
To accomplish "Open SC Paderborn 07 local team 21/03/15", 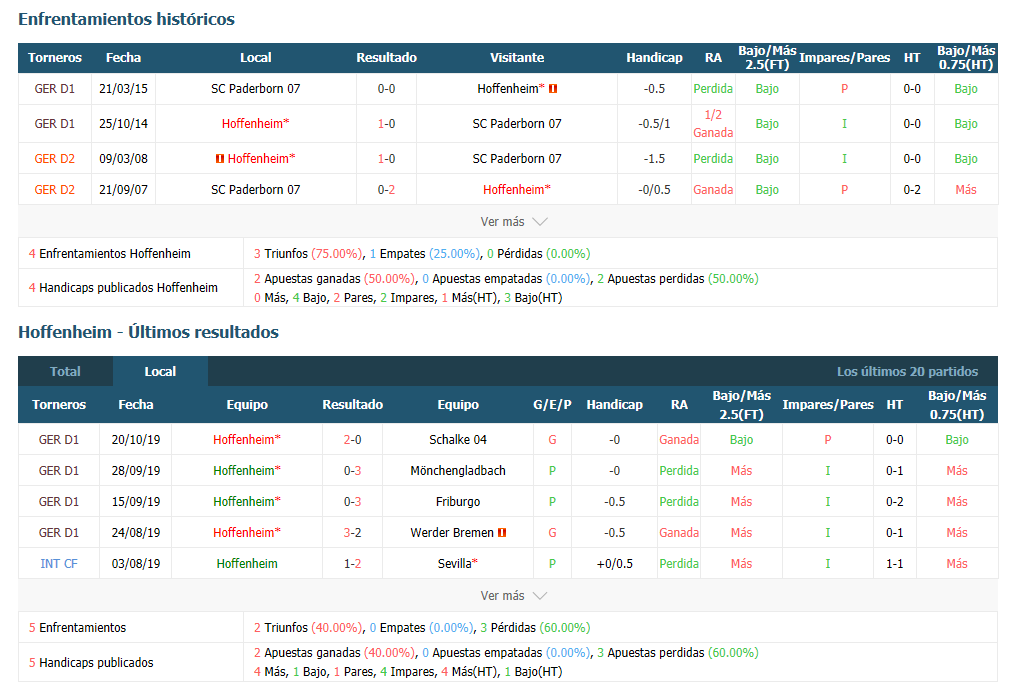I will tap(255, 89).
